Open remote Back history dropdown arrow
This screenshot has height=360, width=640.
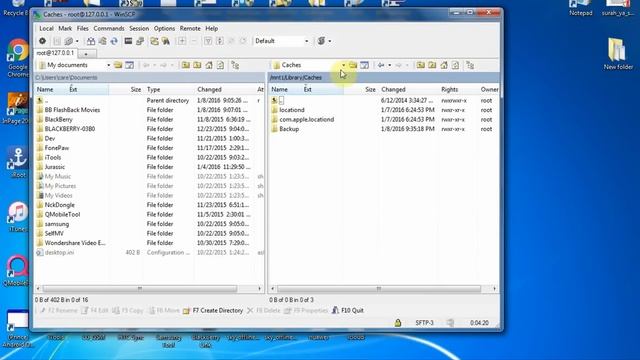tap(389, 65)
